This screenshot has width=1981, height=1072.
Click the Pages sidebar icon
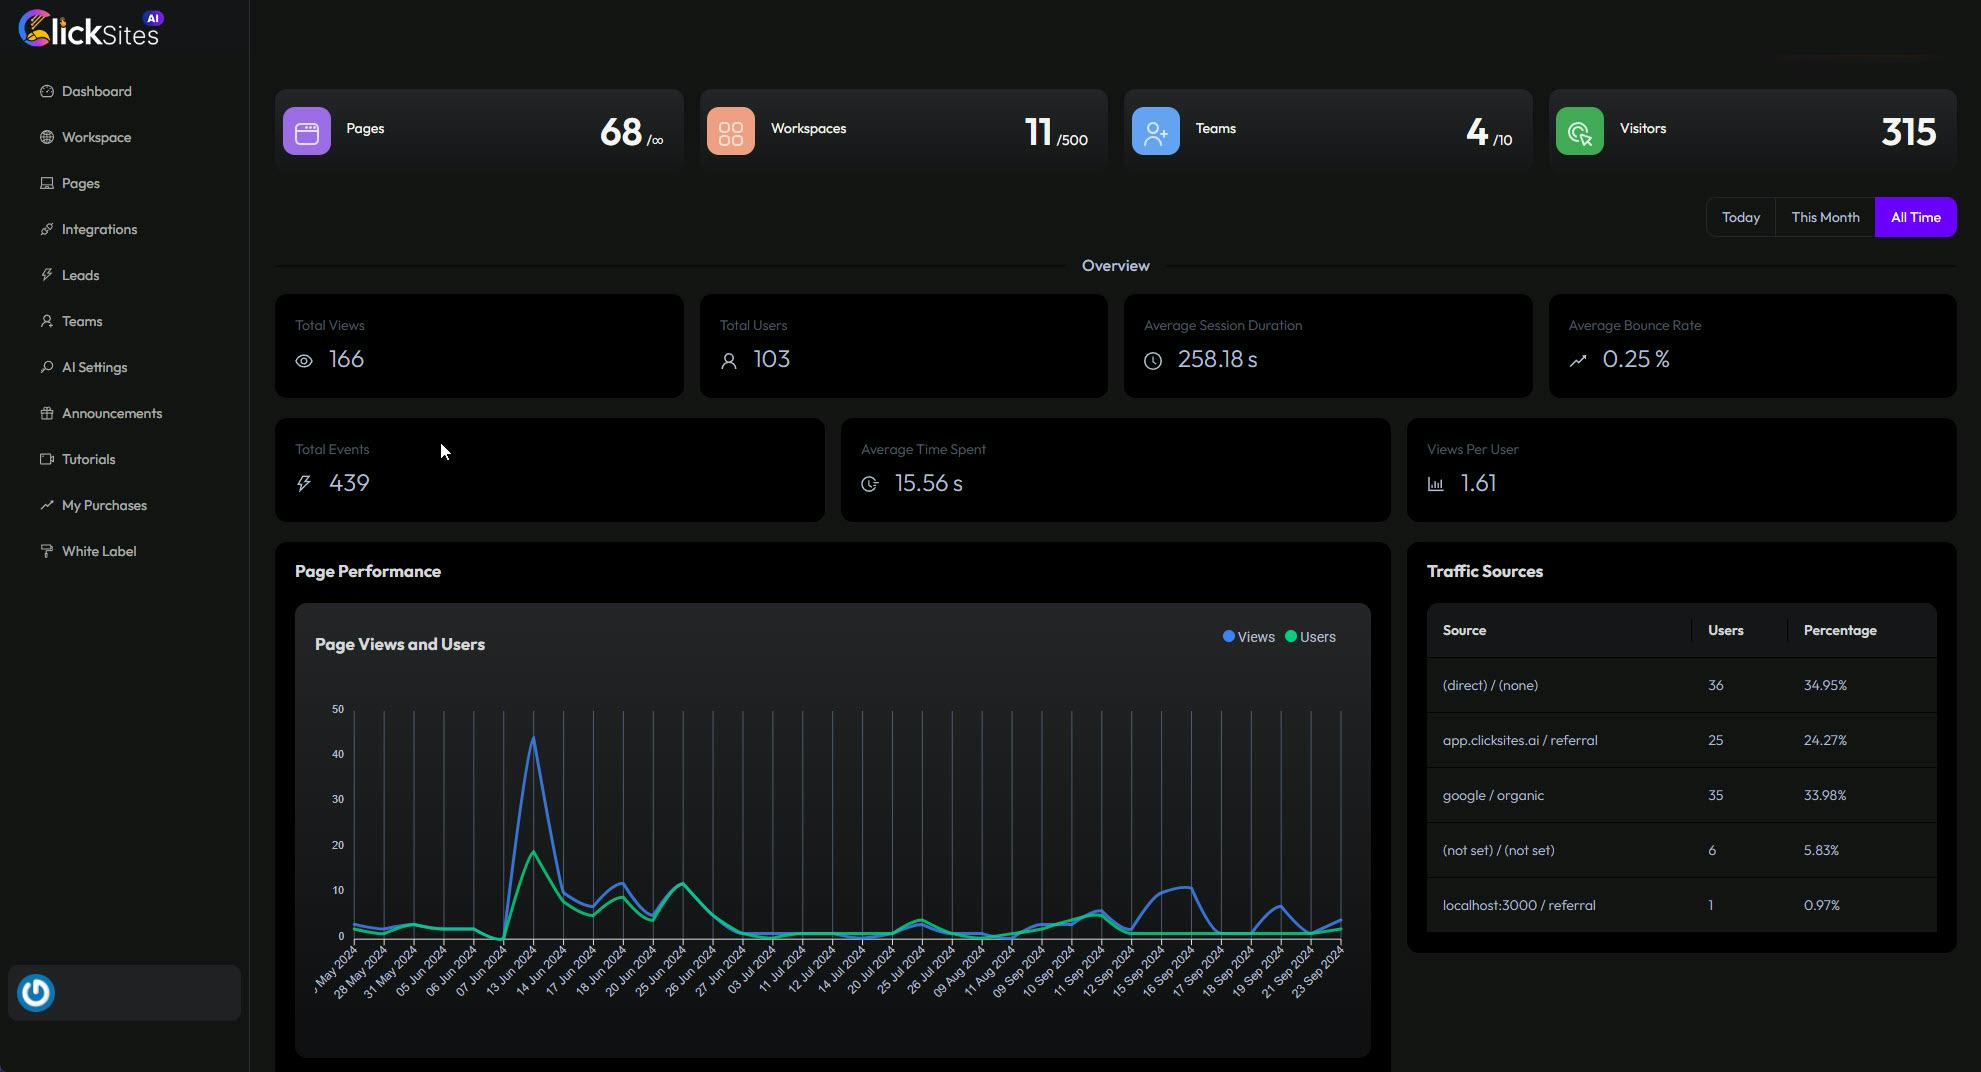point(47,183)
